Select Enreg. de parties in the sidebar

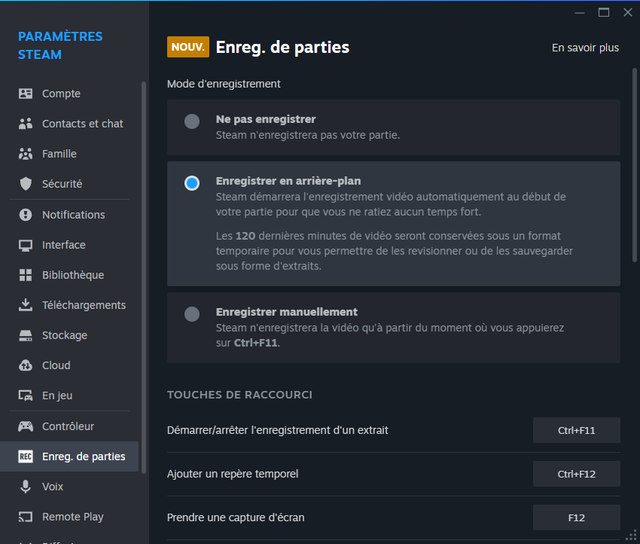tap(69, 456)
